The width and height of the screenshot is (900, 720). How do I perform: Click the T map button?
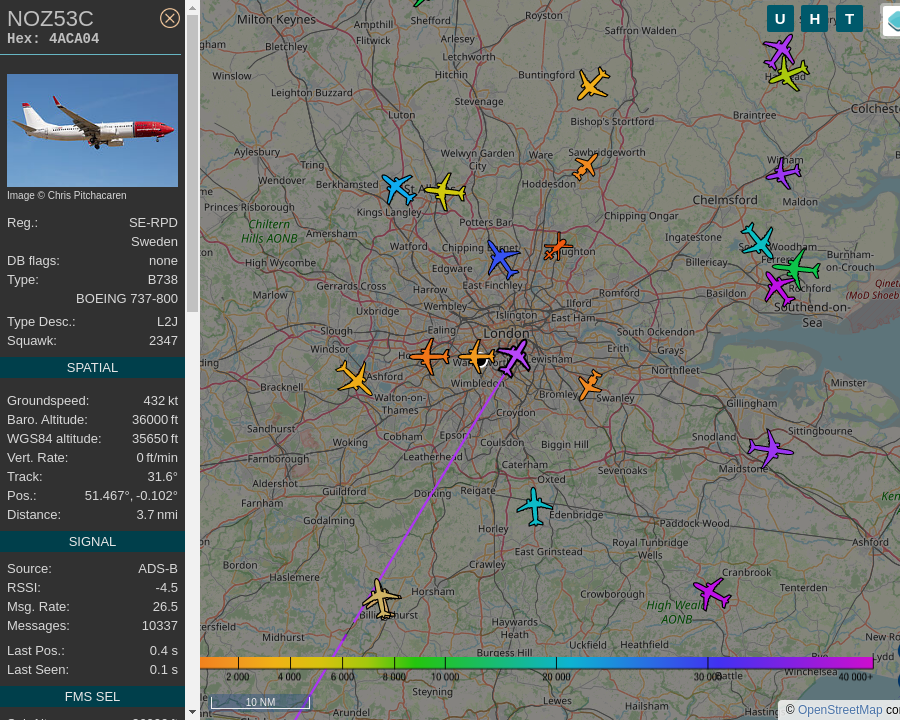pyautogui.click(x=849, y=19)
